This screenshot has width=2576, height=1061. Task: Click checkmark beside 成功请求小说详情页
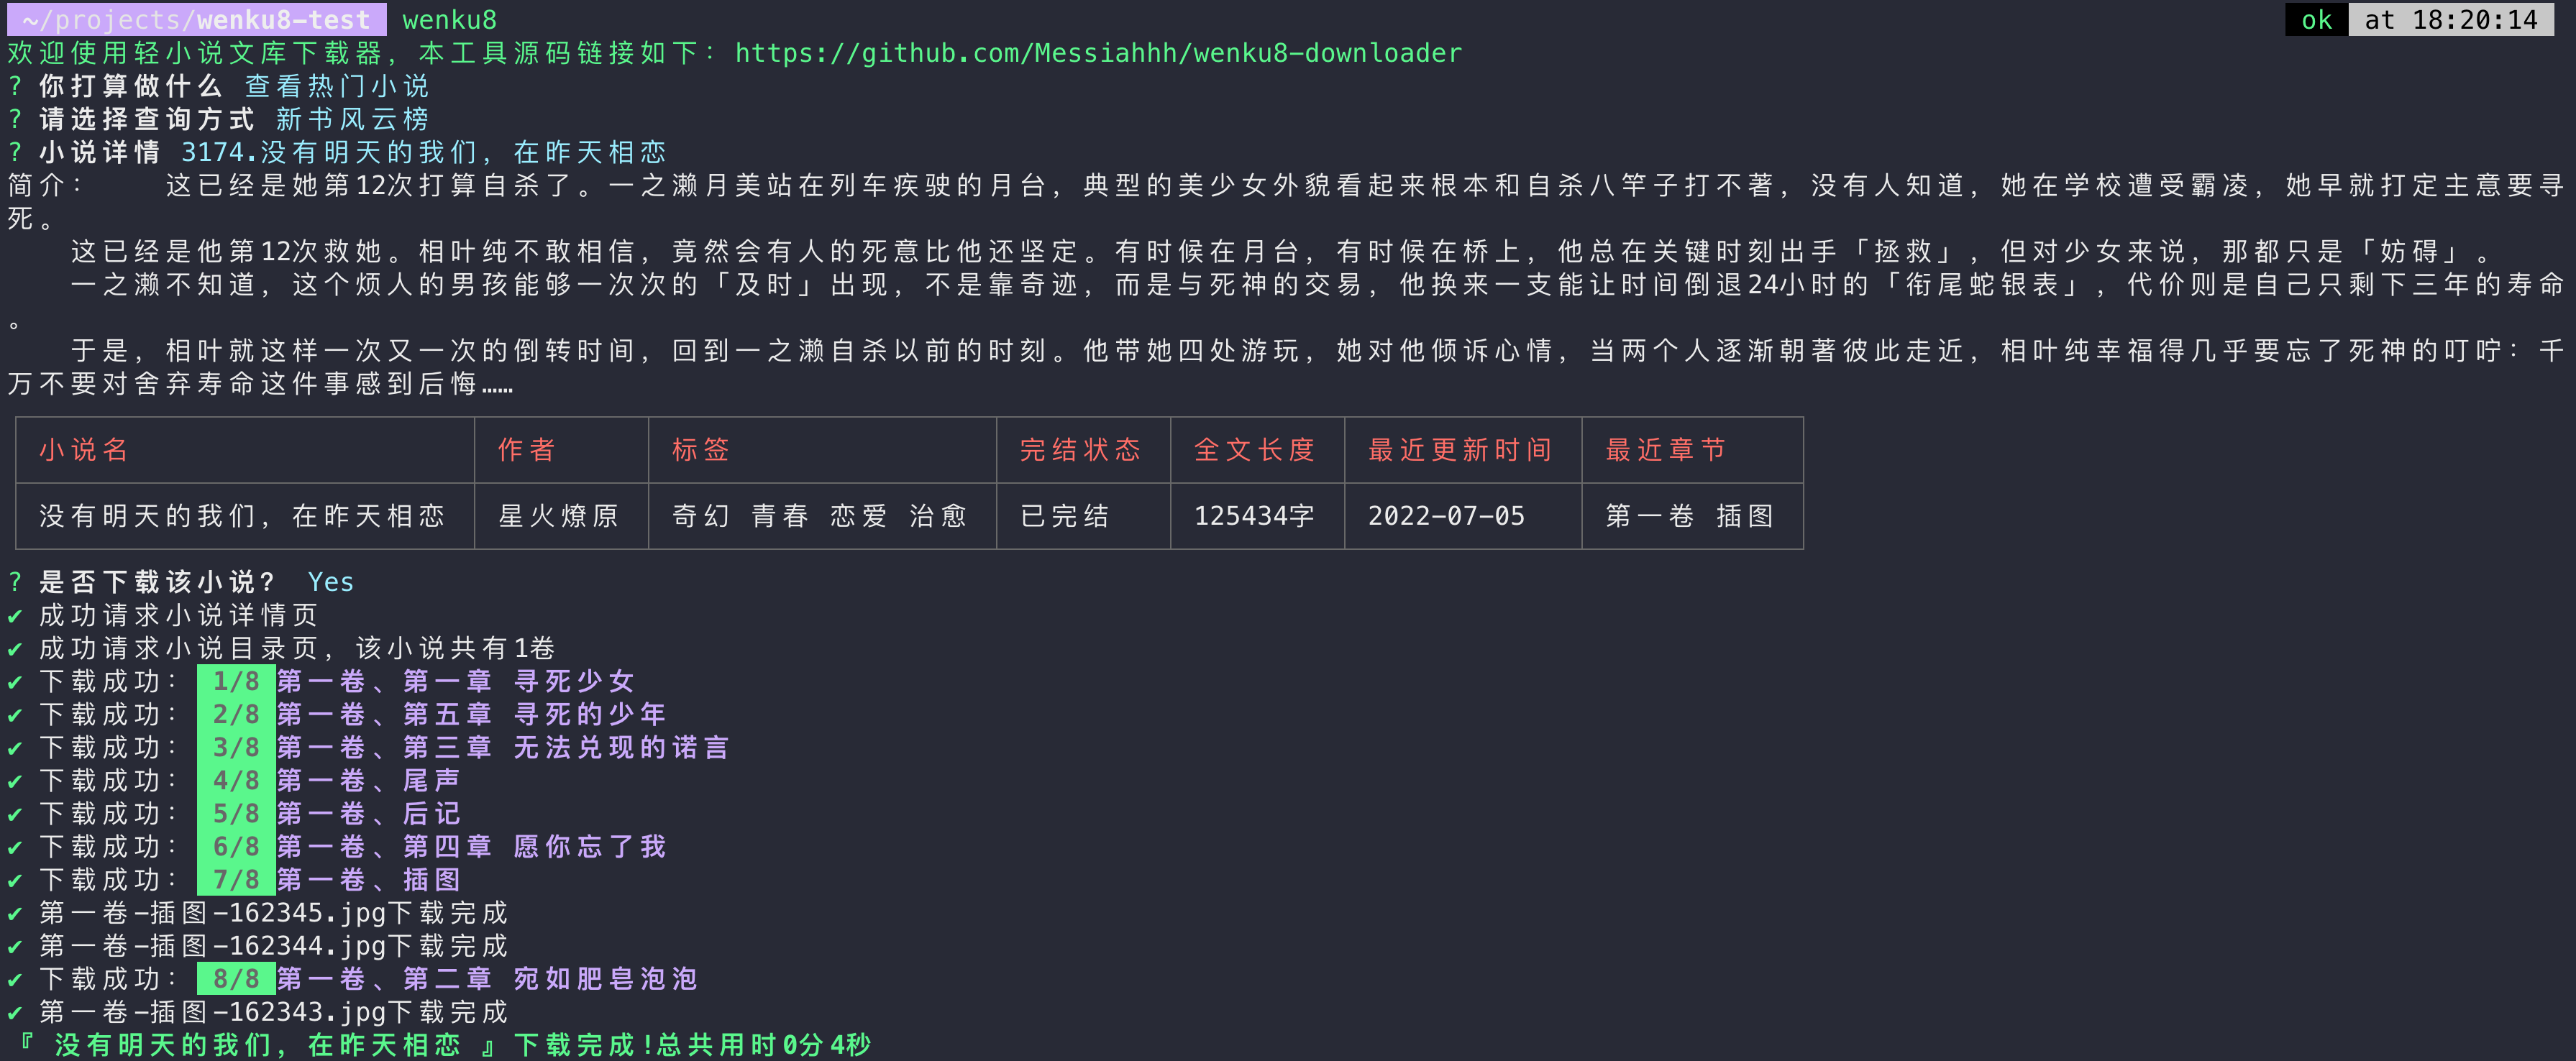tap(15, 615)
